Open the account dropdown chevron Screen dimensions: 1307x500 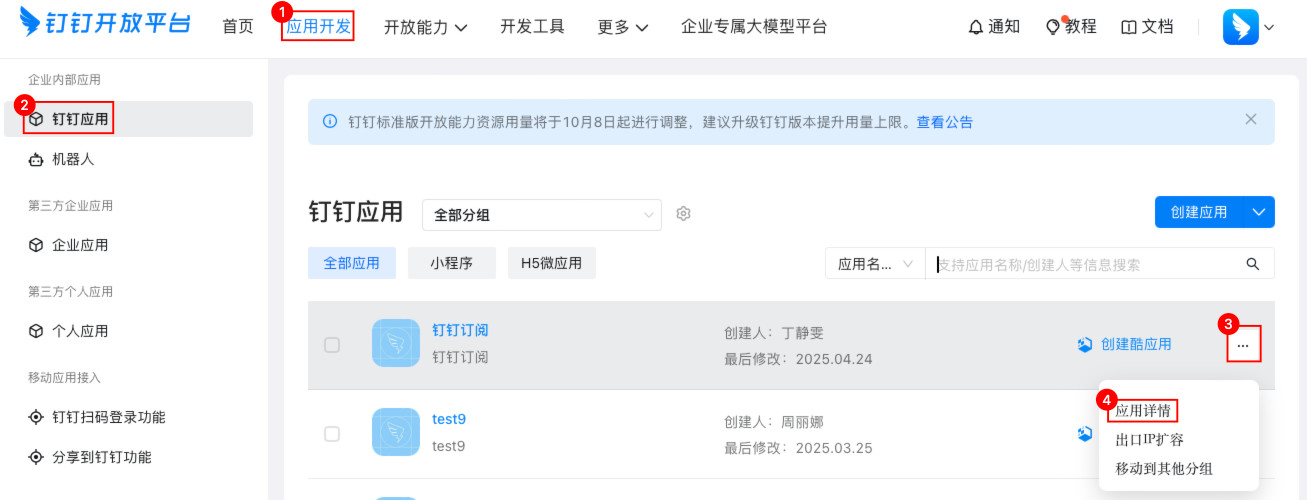pos(1269,28)
